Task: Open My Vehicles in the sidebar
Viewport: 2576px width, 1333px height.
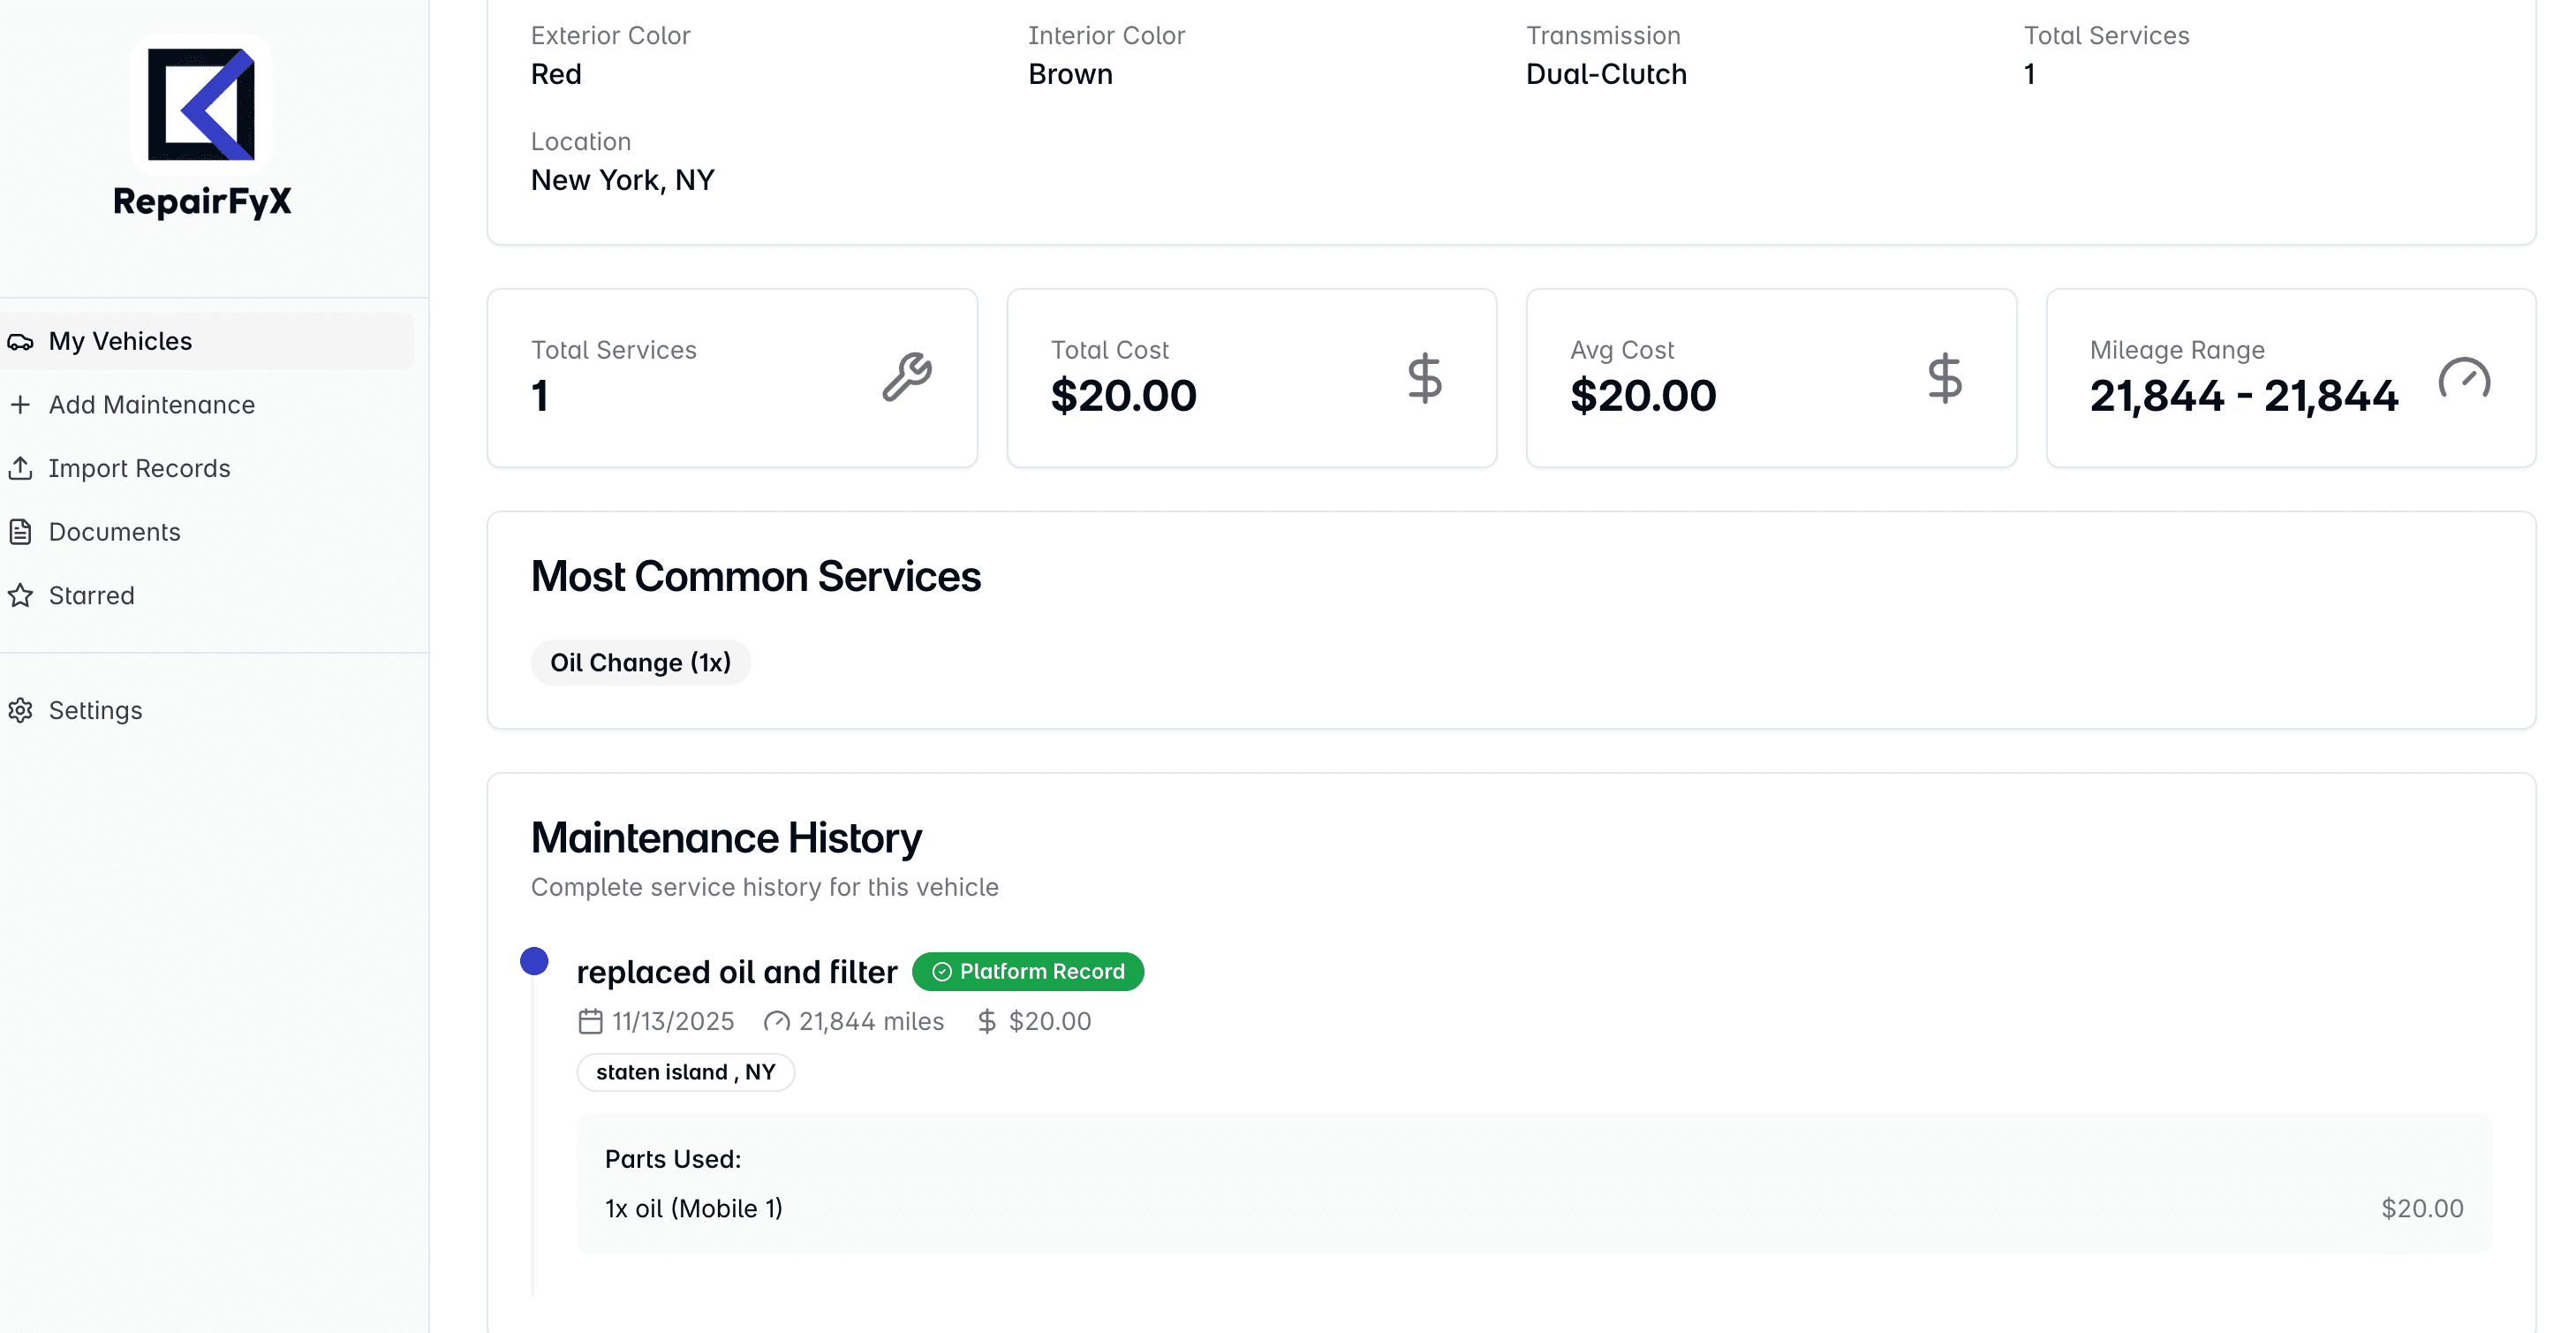Action: click(x=207, y=341)
